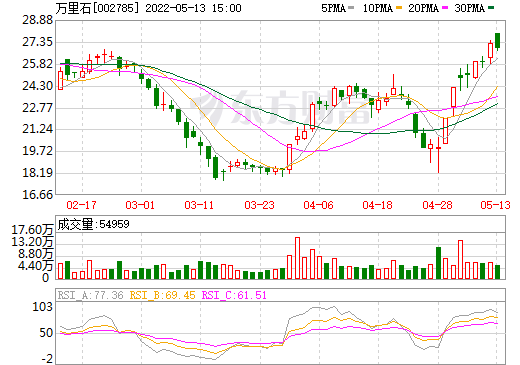Click the 20PMA magenta legend swatch
Screen dimensions: 520x365
click(x=445, y=8)
